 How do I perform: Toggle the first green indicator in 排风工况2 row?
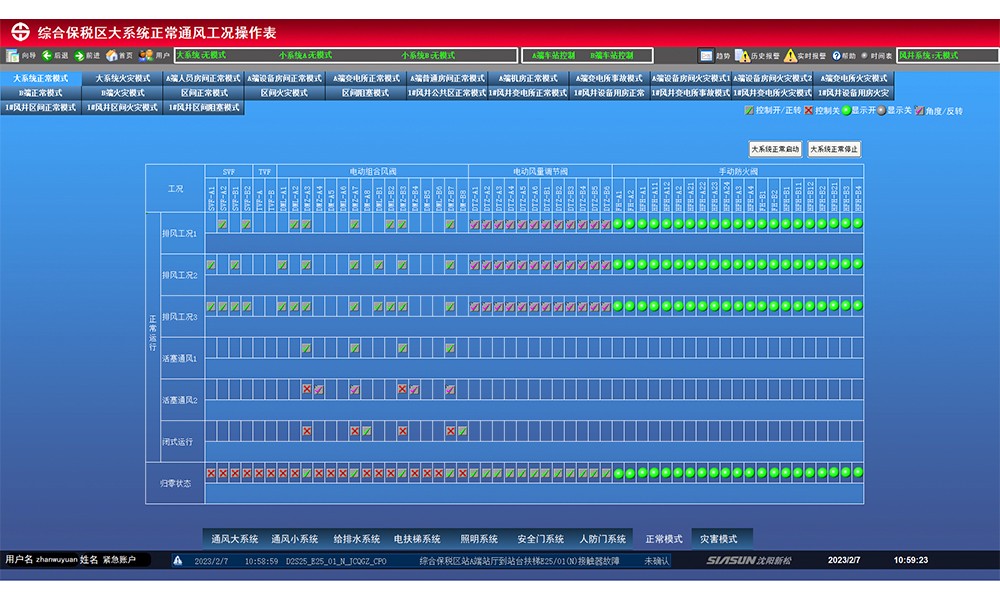pyautogui.click(x=617, y=265)
